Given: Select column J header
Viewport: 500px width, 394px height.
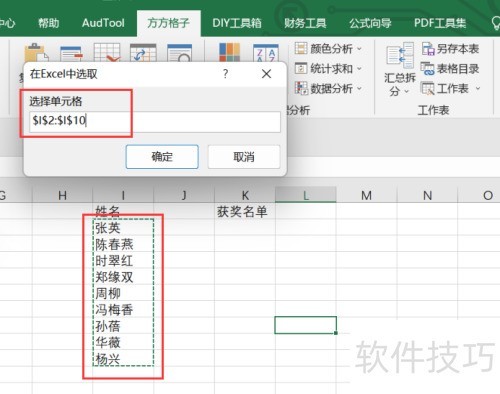Looking at the screenshot, I should click(x=184, y=195).
